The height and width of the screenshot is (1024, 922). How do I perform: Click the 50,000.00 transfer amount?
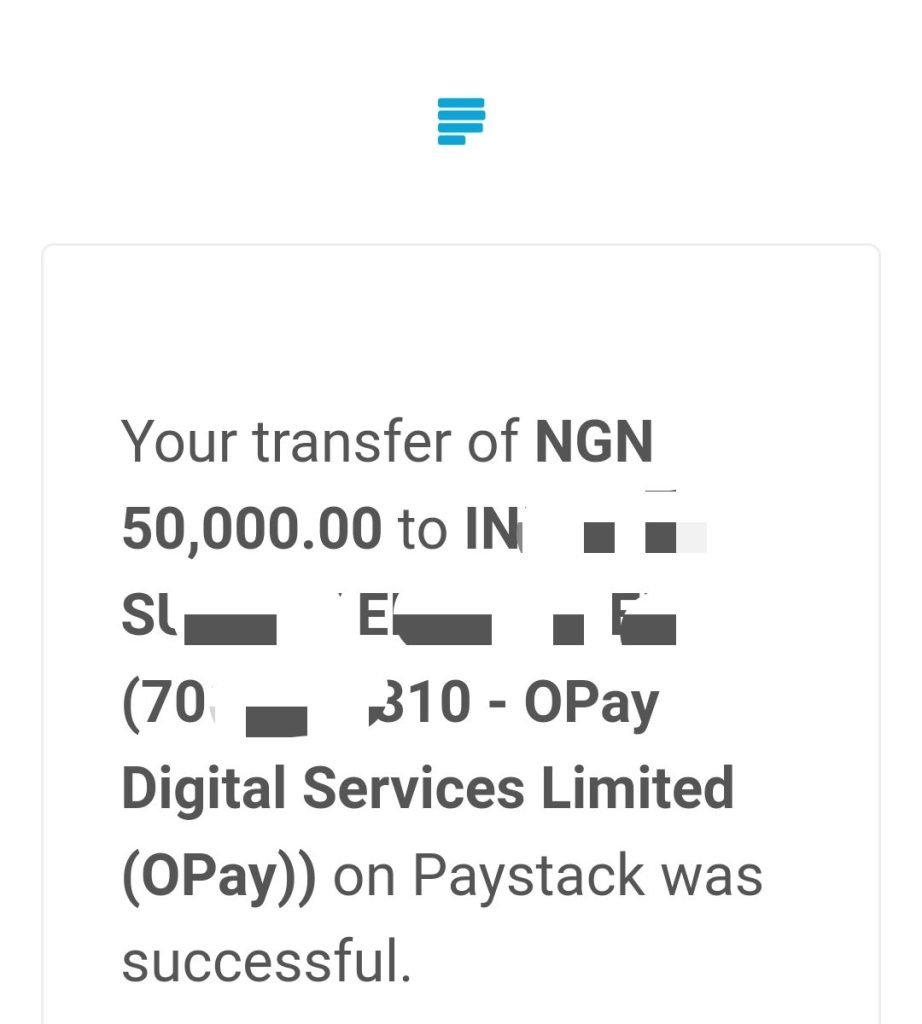tap(251, 528)
